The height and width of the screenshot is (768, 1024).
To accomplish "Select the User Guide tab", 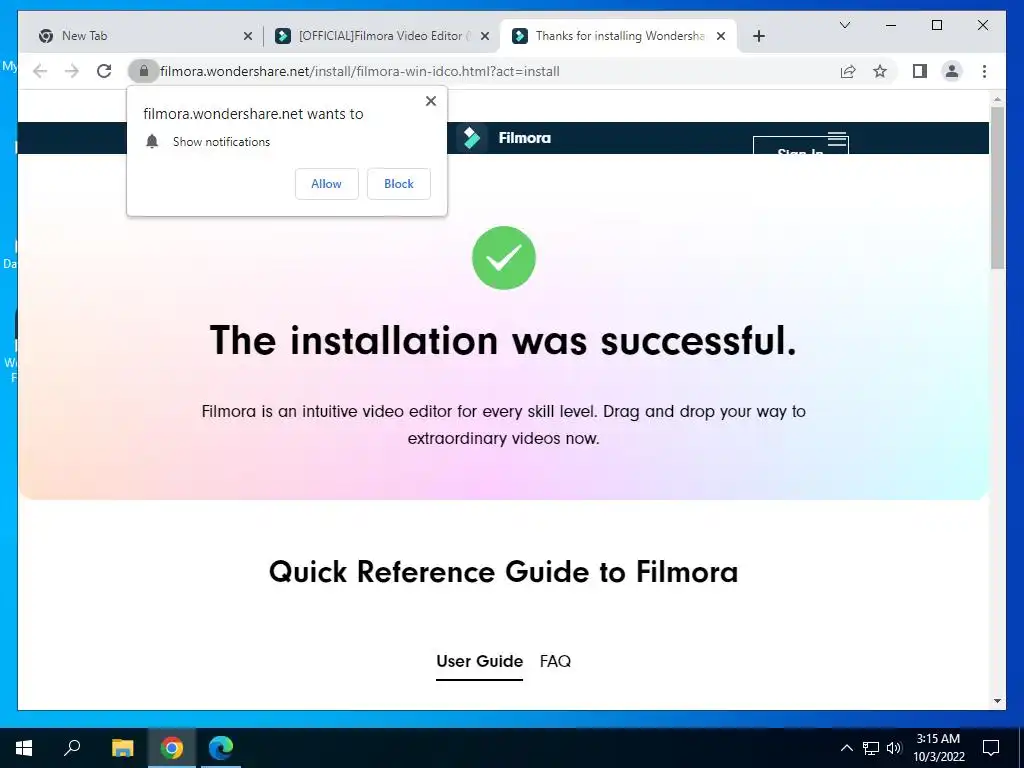I will 479,662.
